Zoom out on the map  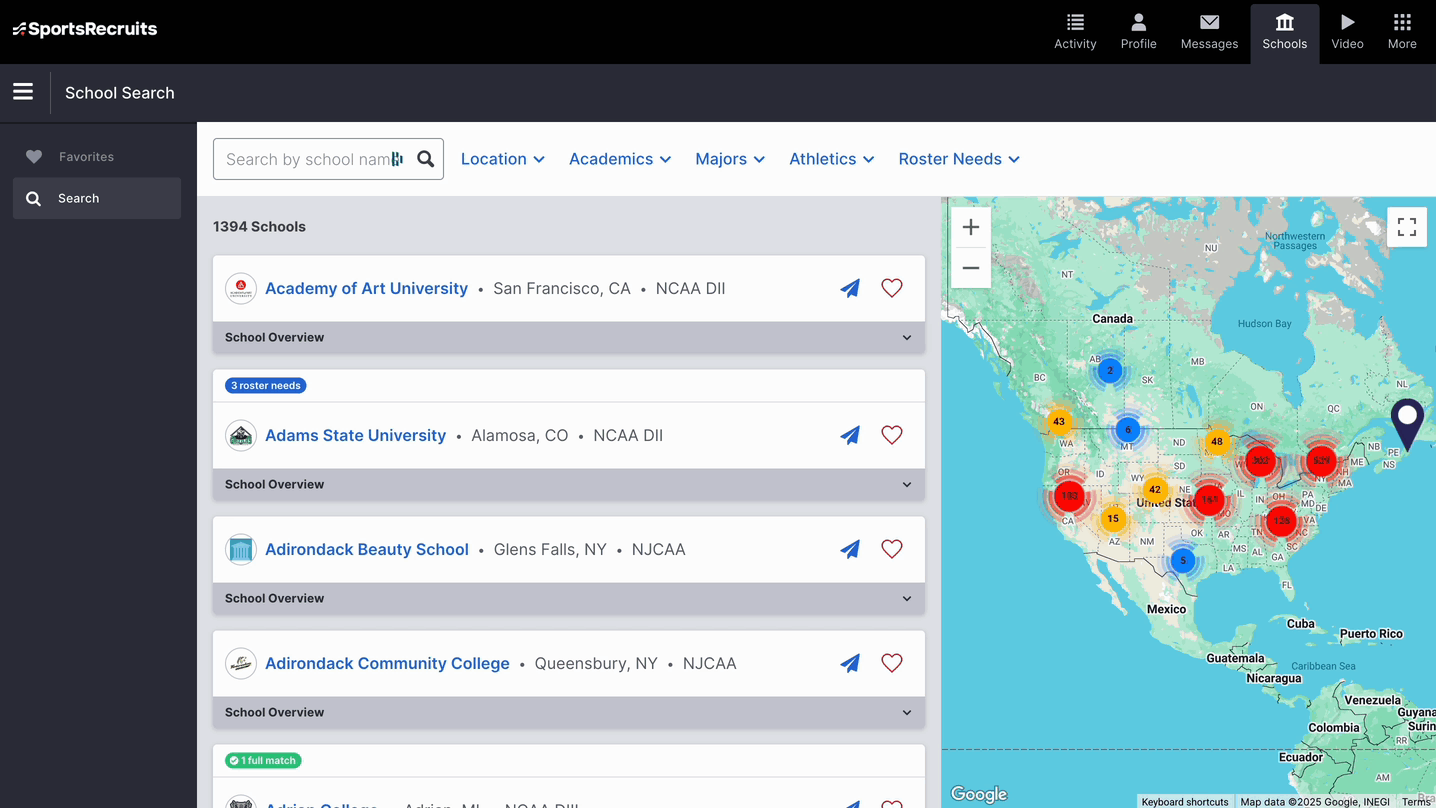click(971, 268)
